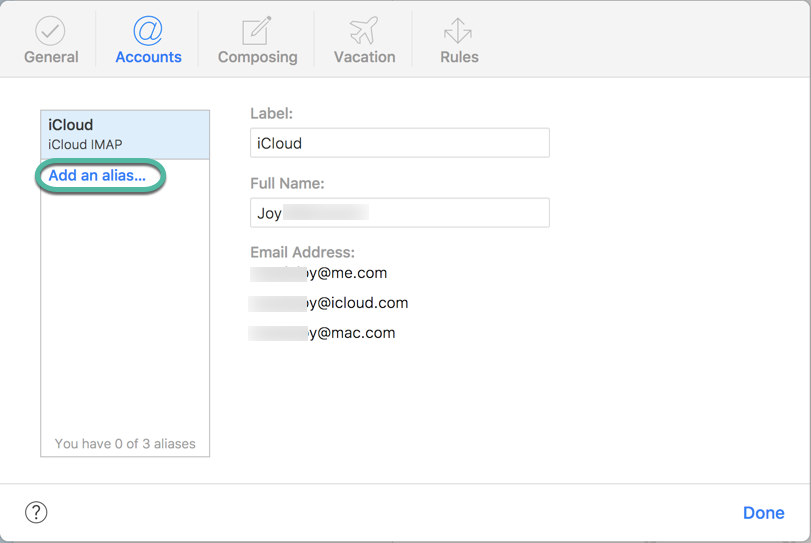Screen dimensions: 811x543
Task: Click the Vacation airplane icon
Action: [364, 30]
